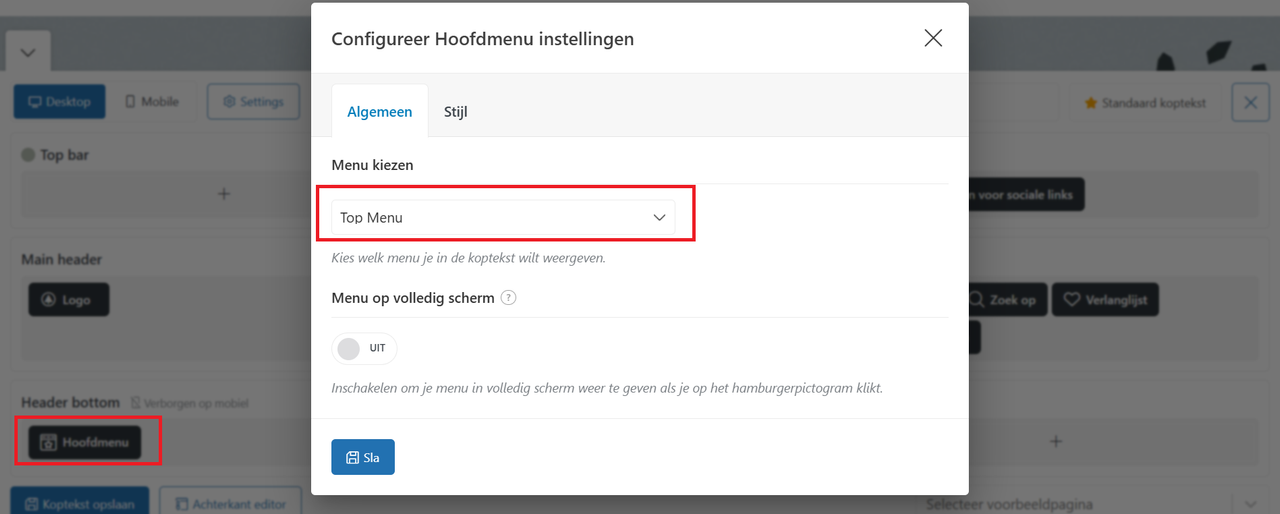Toggle the Menu op volledig scherm switch
1280x514 pixels.
point(364,349)
